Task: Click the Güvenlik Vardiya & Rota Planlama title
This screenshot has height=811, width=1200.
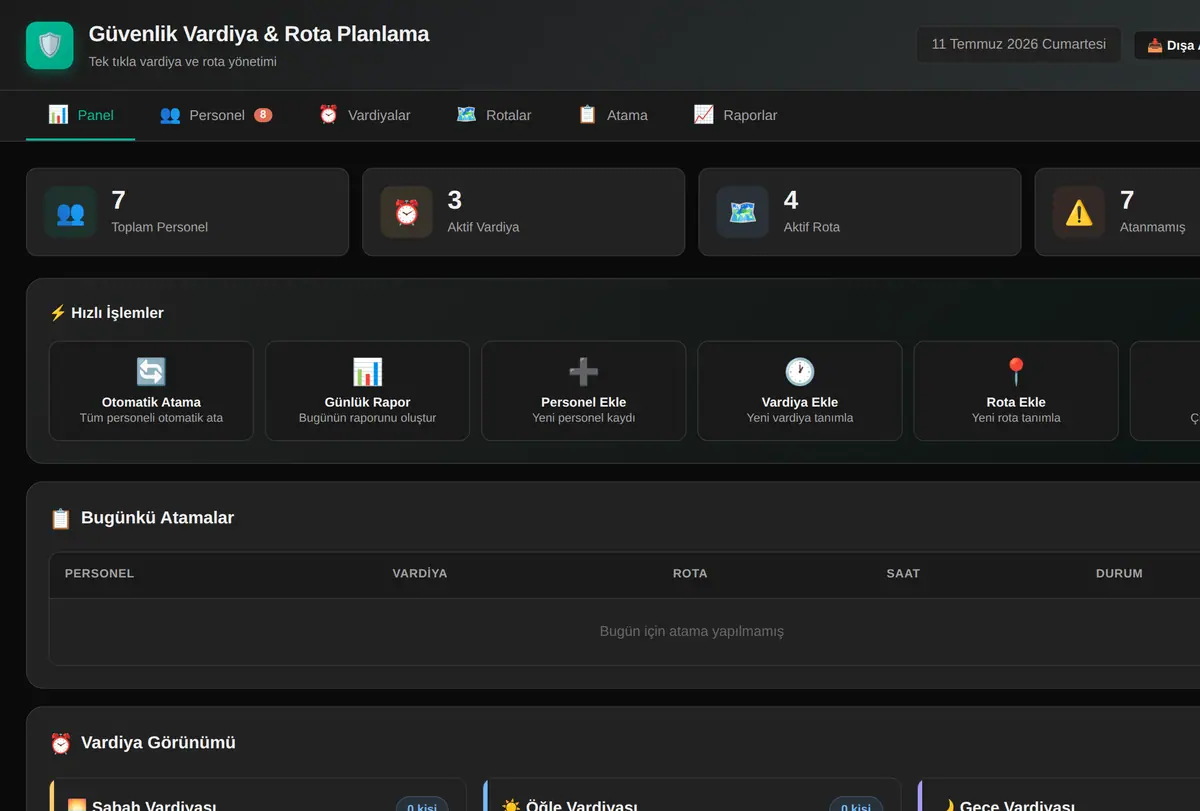Action: 259,34
